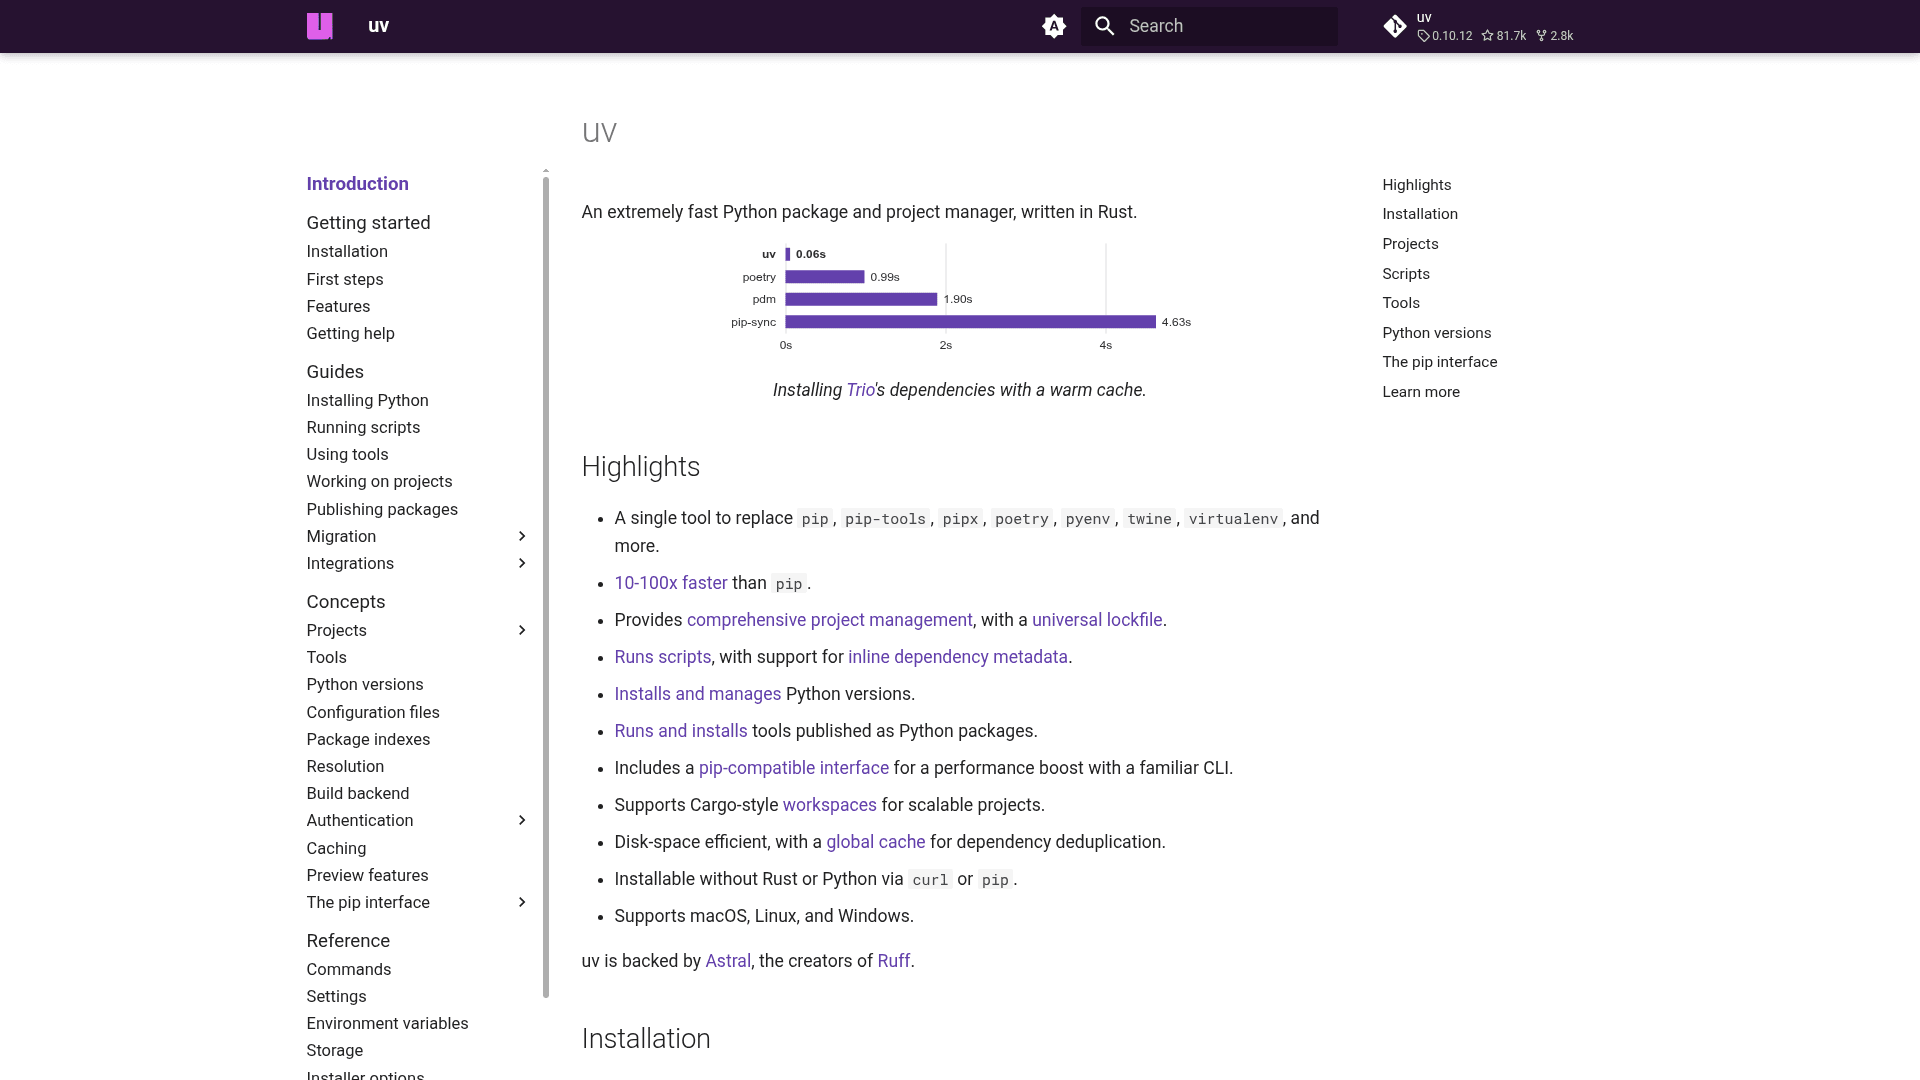Click the uv logo icon in header
This screenshot has width=1920, height=1080.
319,26
